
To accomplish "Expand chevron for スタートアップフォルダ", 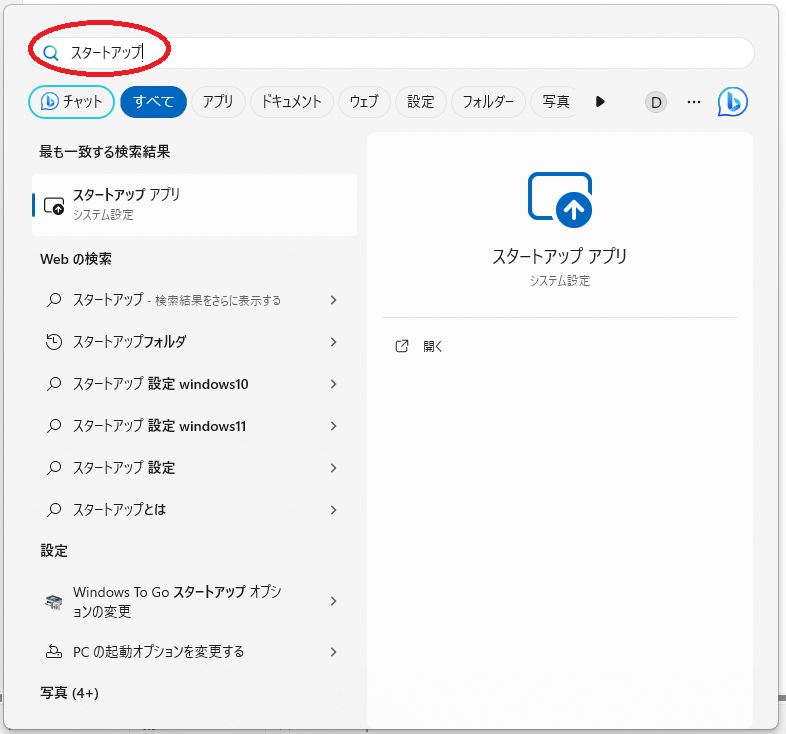I will (x=333, y=342).
